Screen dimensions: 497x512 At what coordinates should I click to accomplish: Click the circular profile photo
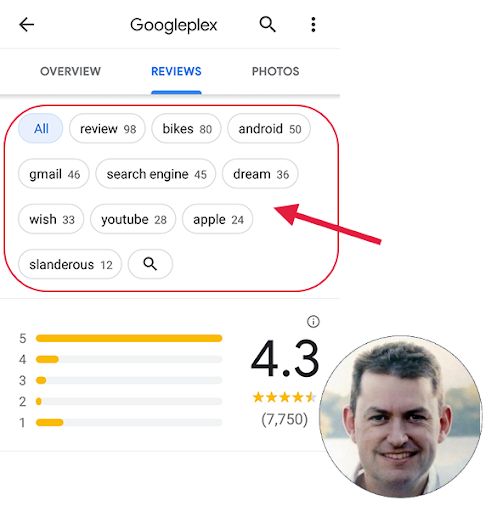tap(401, 416)
